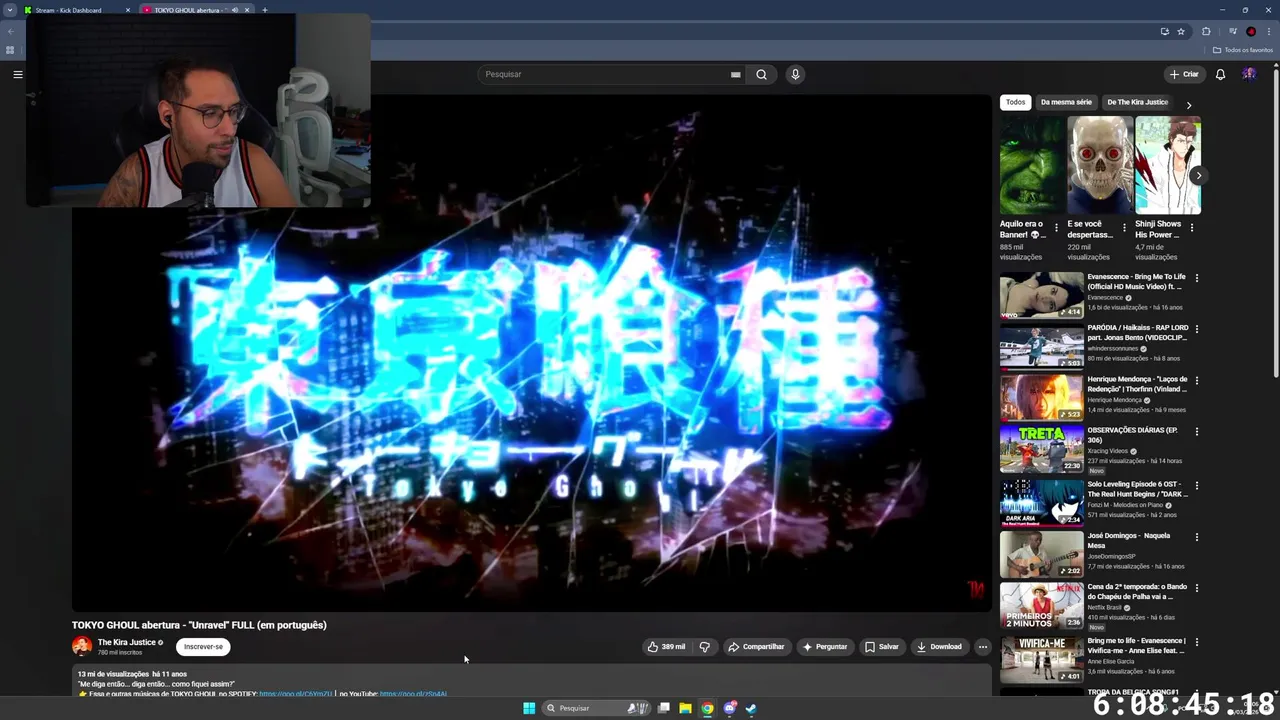The height and width of the screenshot is (720, 1280).
Task: Open the on-screen keyboard in the search box
Action: (x=735, y=74)
